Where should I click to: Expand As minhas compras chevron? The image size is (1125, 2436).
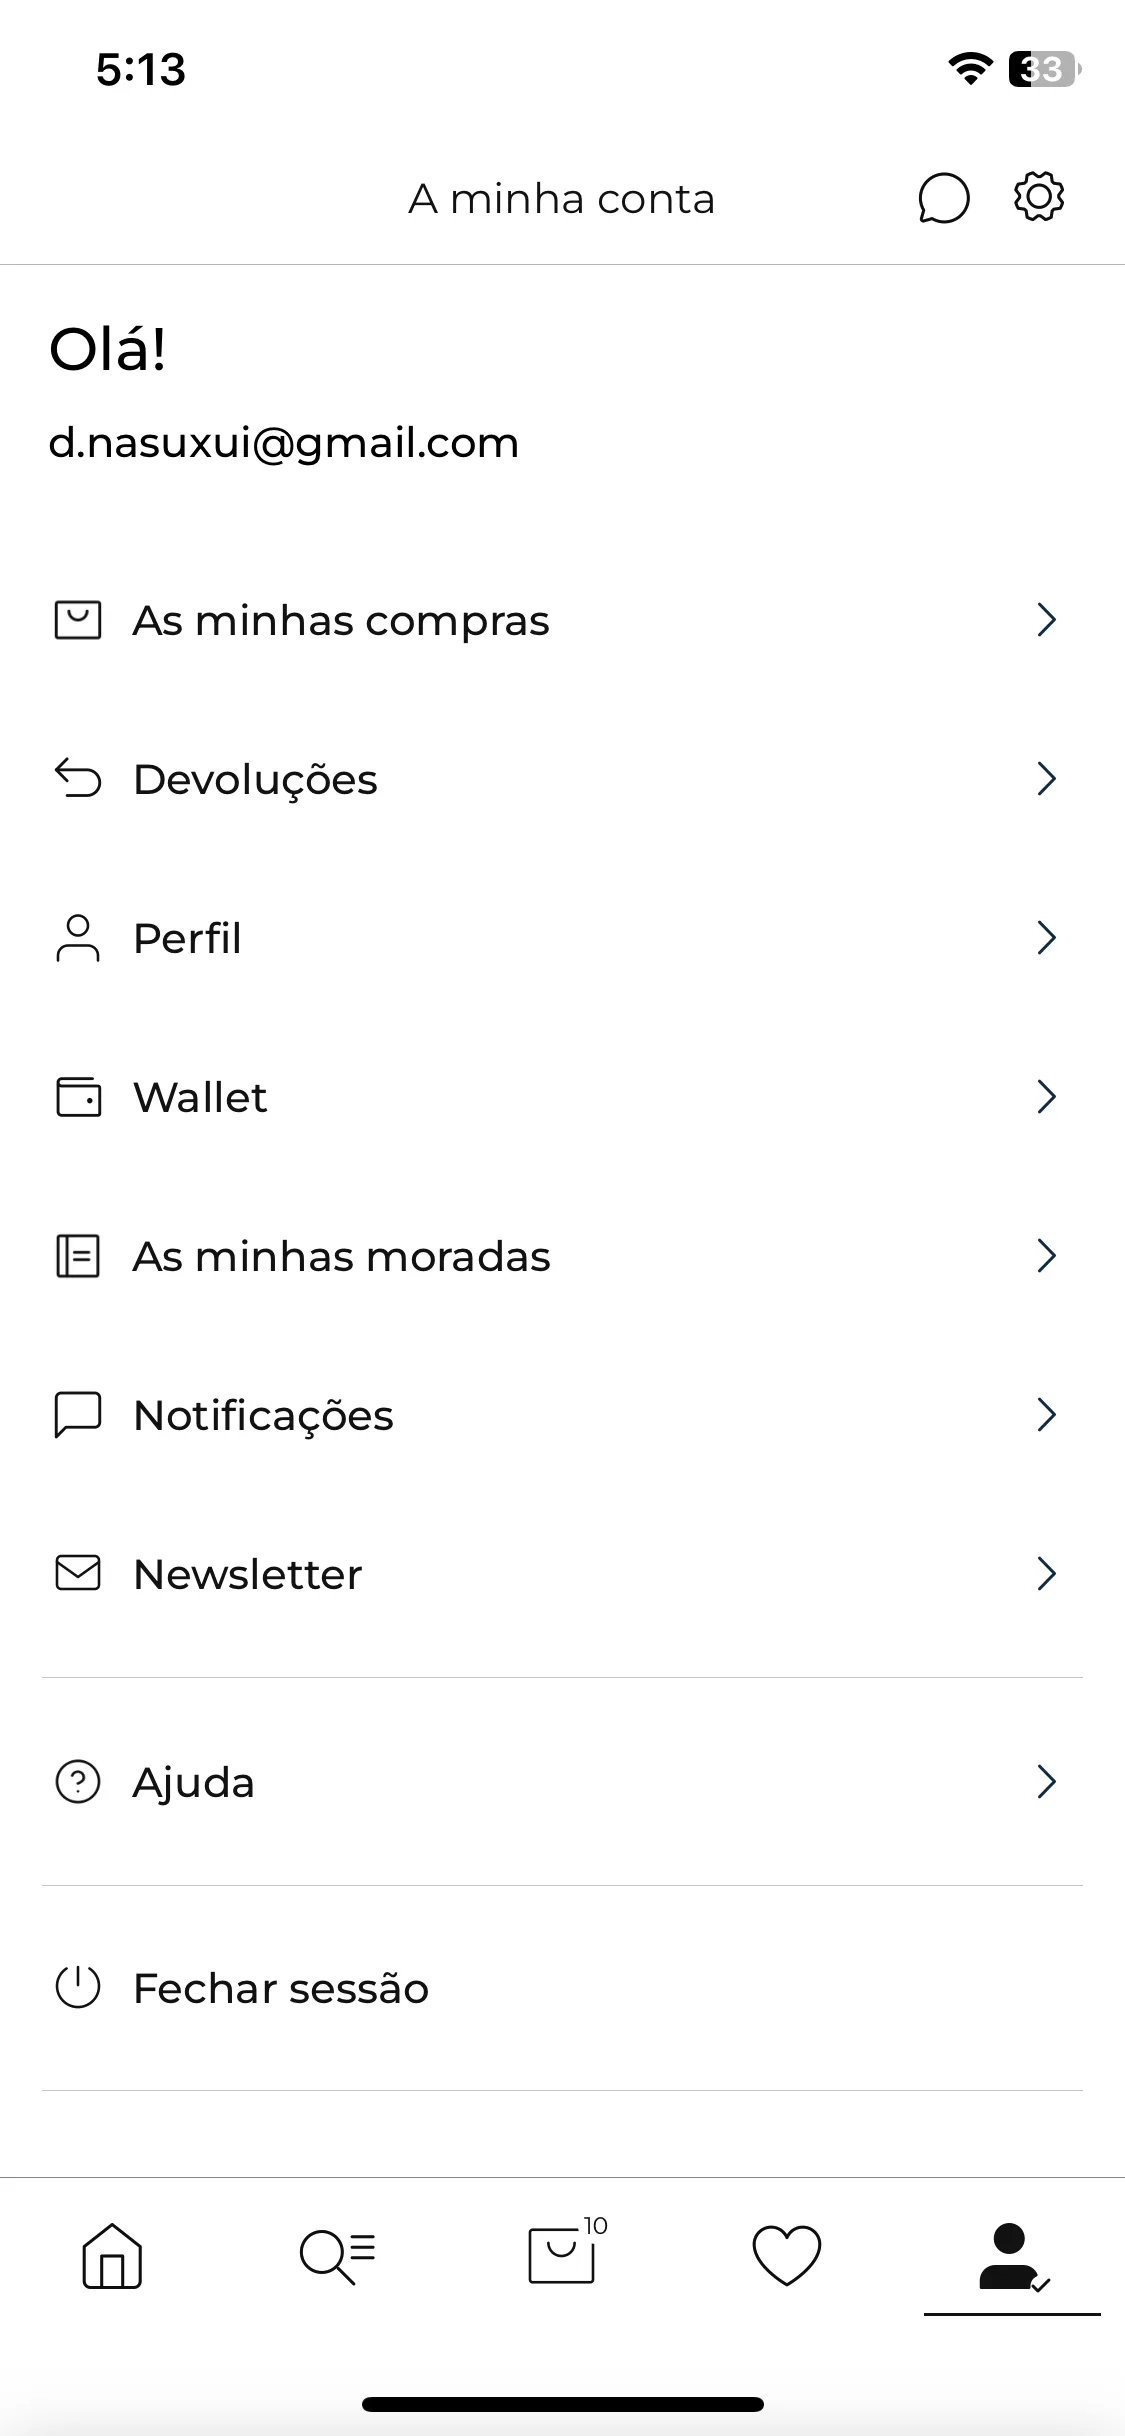click(1047, 620)
